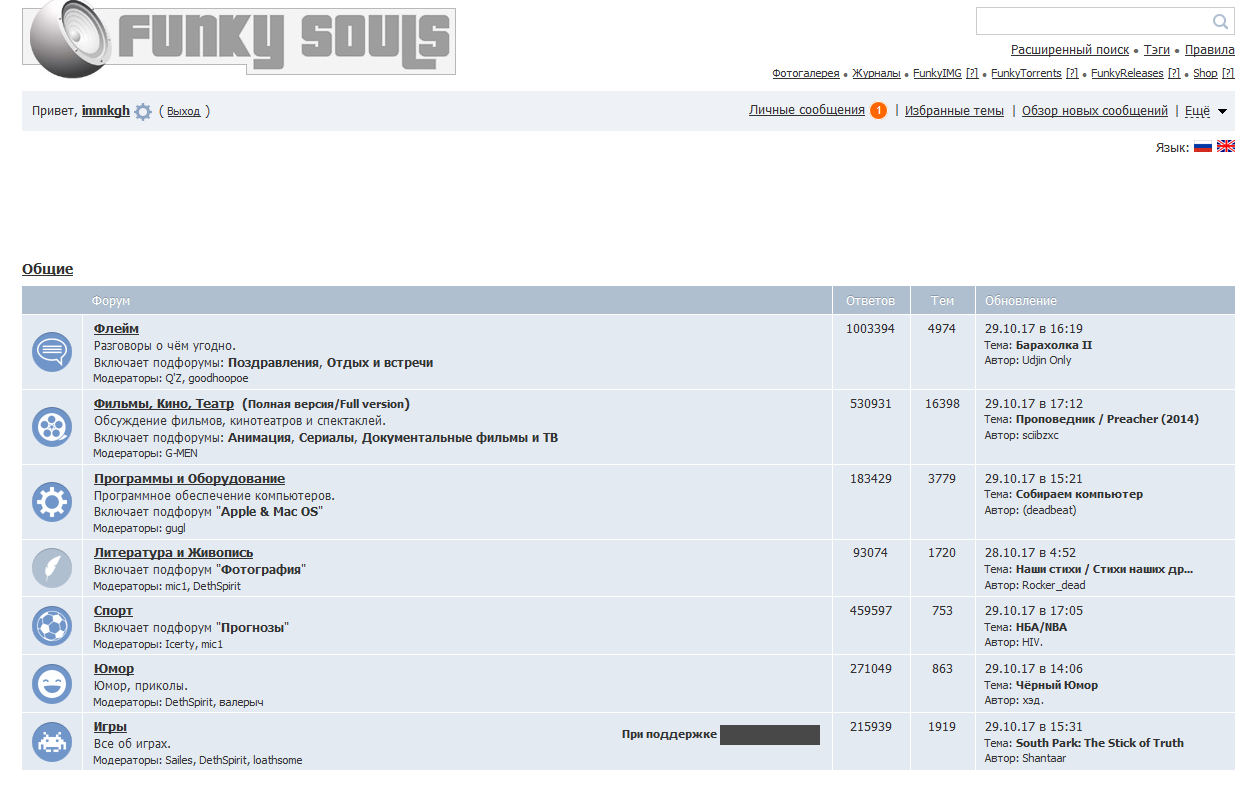Open Личные сообщения inbox
1240x786 pixels.
pos(806,110)
